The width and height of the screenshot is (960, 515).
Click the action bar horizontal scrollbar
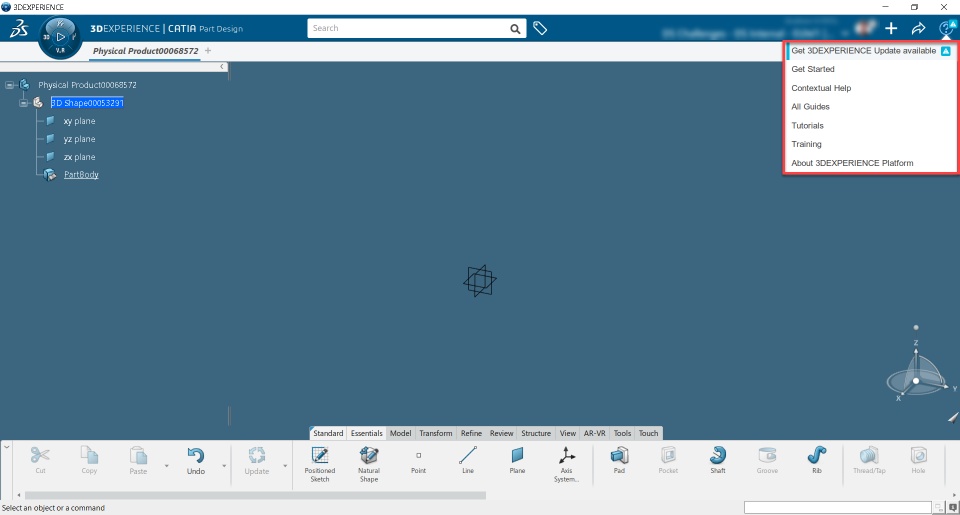255,495
